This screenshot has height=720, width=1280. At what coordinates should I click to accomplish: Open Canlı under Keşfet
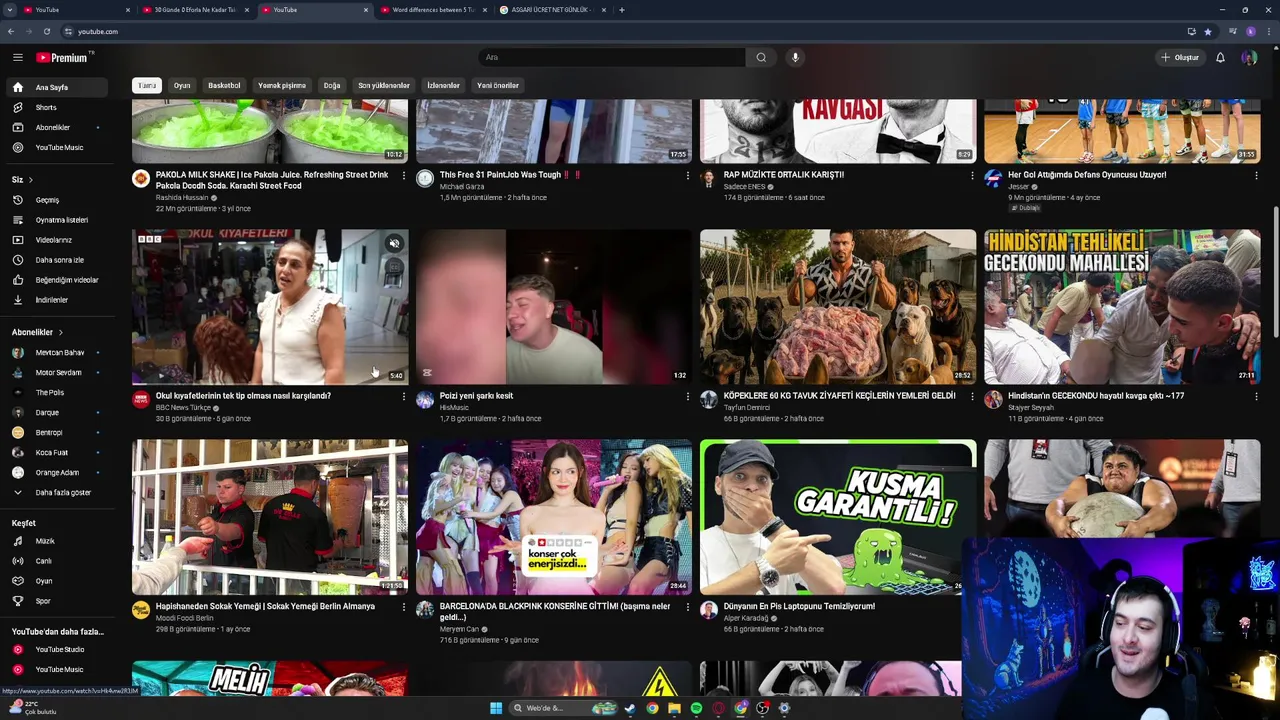[x=56, y=561]
